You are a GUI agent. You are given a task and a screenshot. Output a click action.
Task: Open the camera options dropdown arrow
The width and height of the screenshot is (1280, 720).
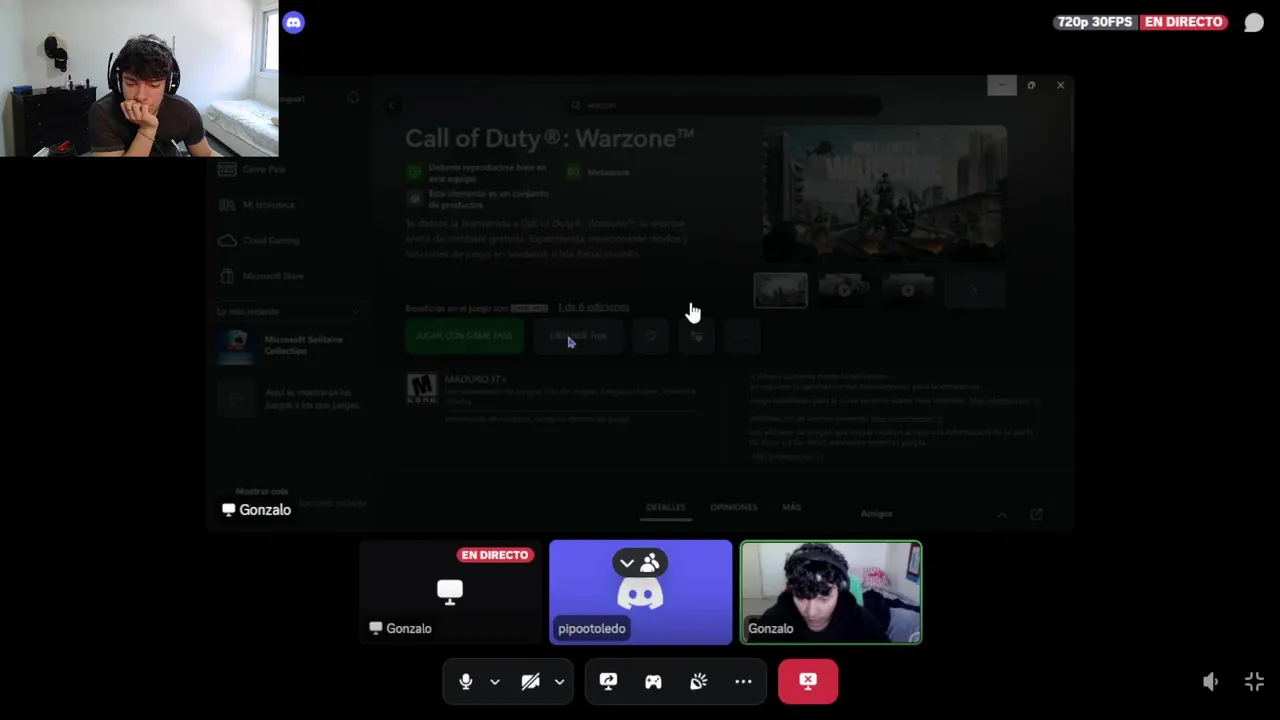[559, 682]
